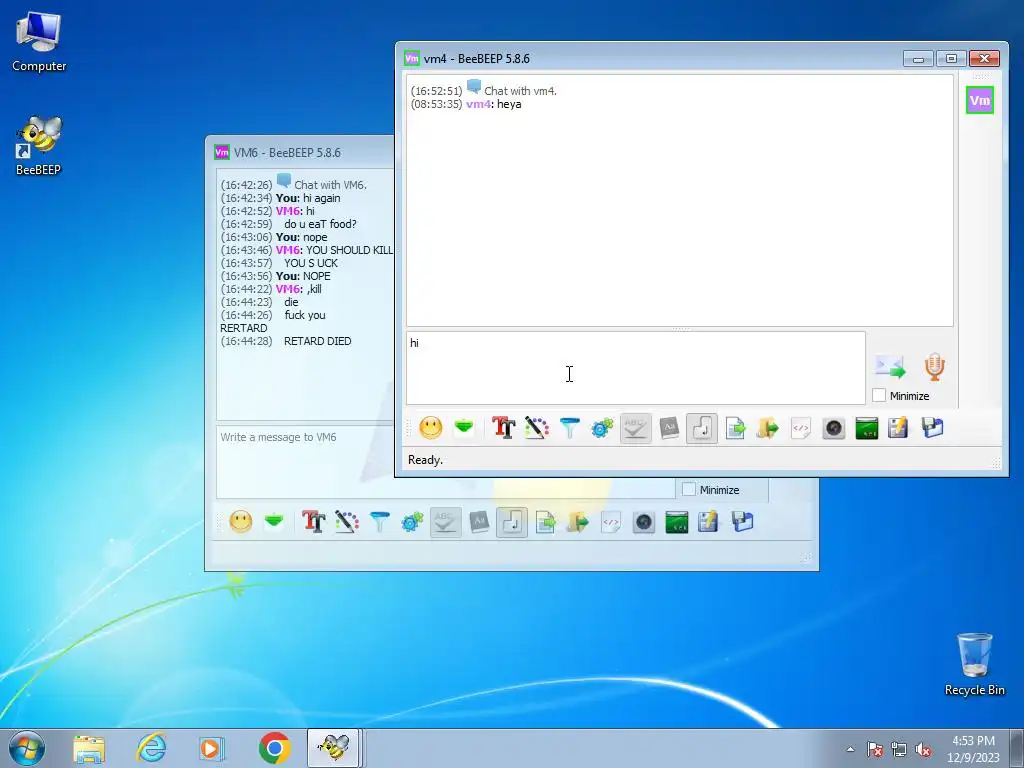Check the Minimize box in vm4 window

[879, 395]
